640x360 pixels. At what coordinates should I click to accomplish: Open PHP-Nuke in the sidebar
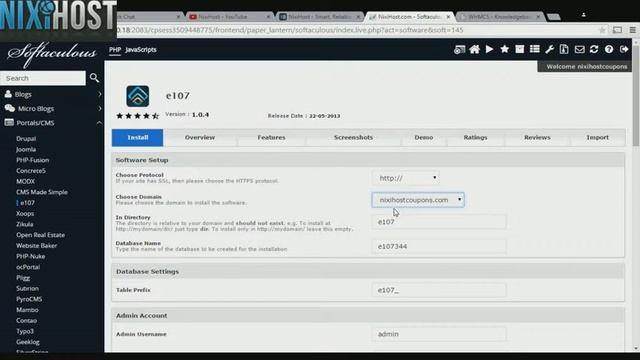(31, 256)
